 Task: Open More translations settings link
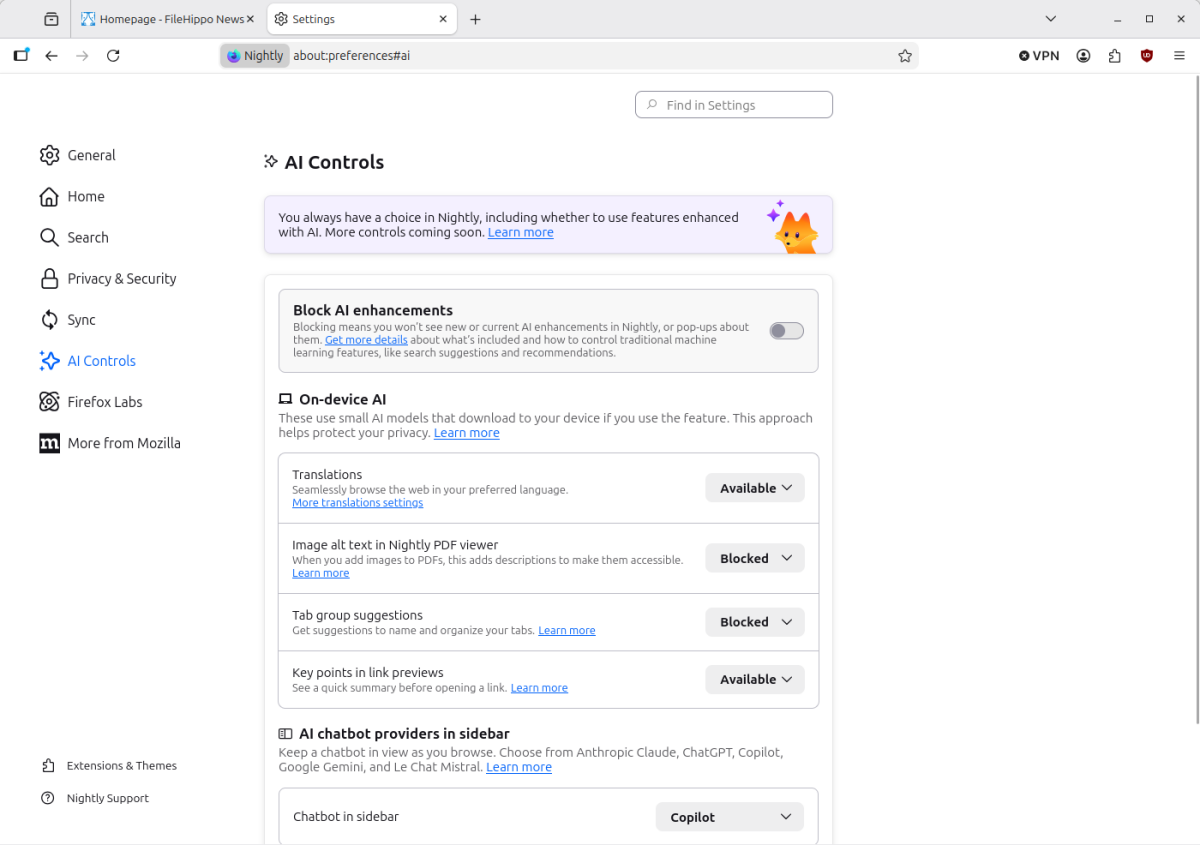point(357,502)
